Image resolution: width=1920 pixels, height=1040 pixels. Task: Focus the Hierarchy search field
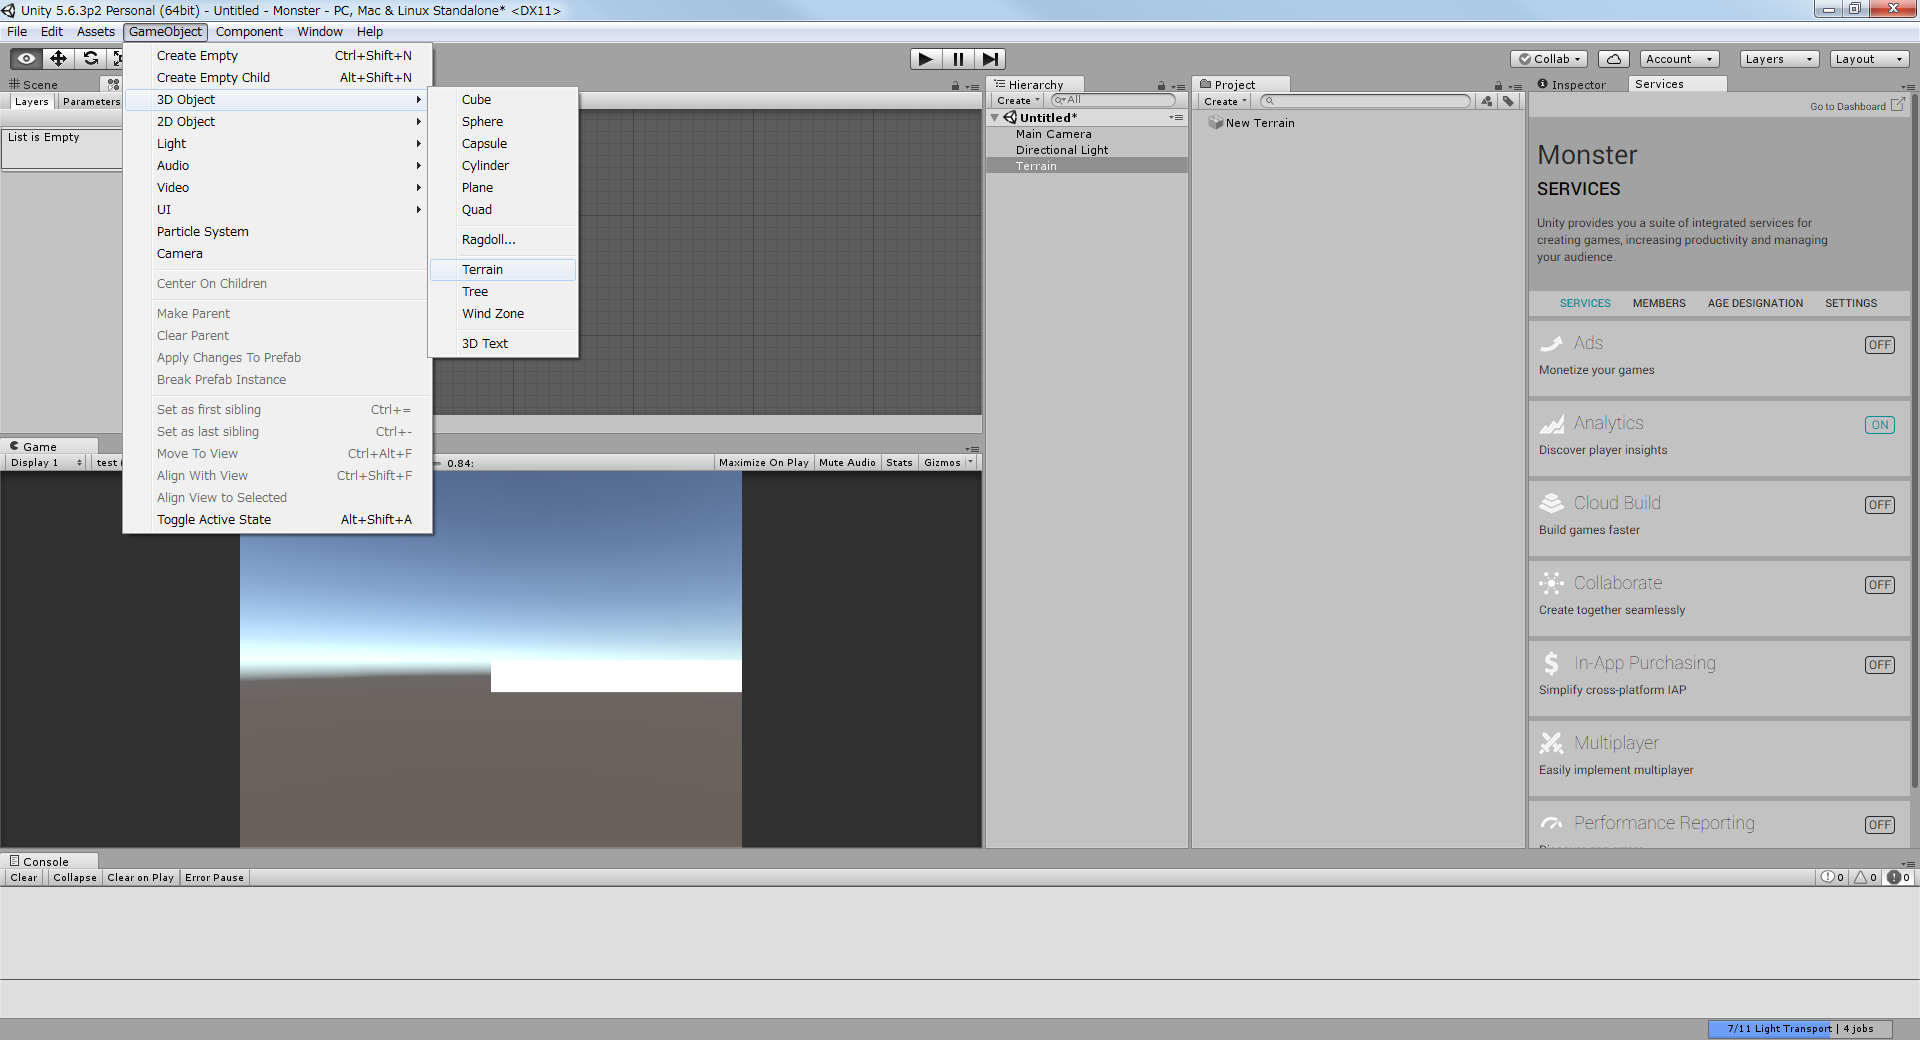coord(1113,100)
